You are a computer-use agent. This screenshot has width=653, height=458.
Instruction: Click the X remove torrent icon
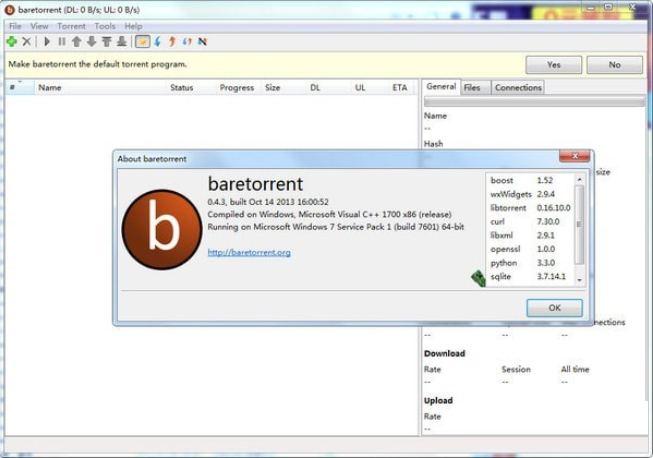tap(27, 42)
